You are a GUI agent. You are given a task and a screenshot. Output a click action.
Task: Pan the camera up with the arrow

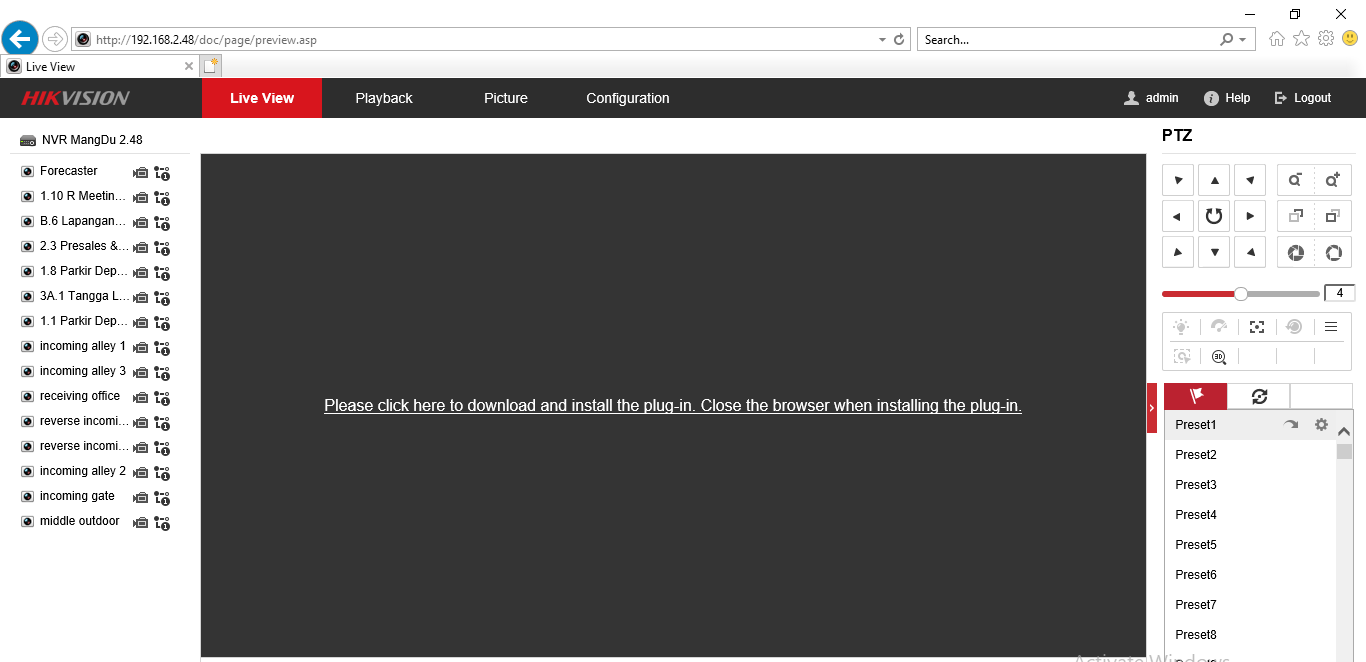[1214, 180]
